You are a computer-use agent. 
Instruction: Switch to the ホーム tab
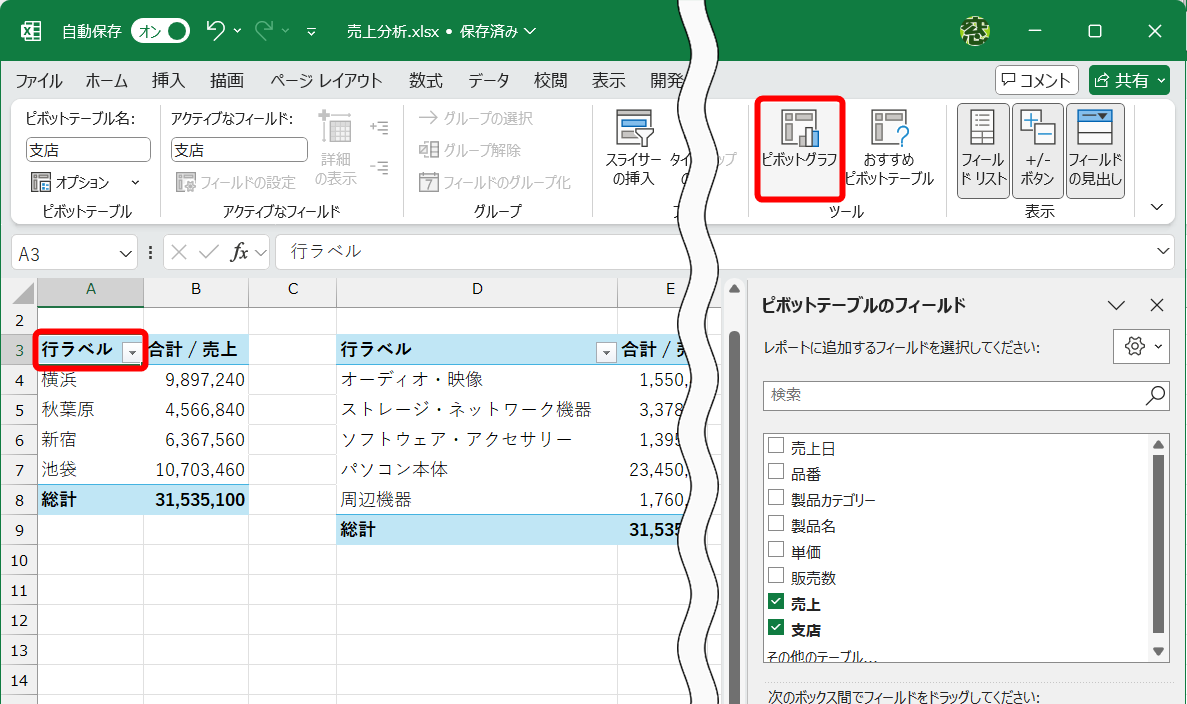[106, 80]
